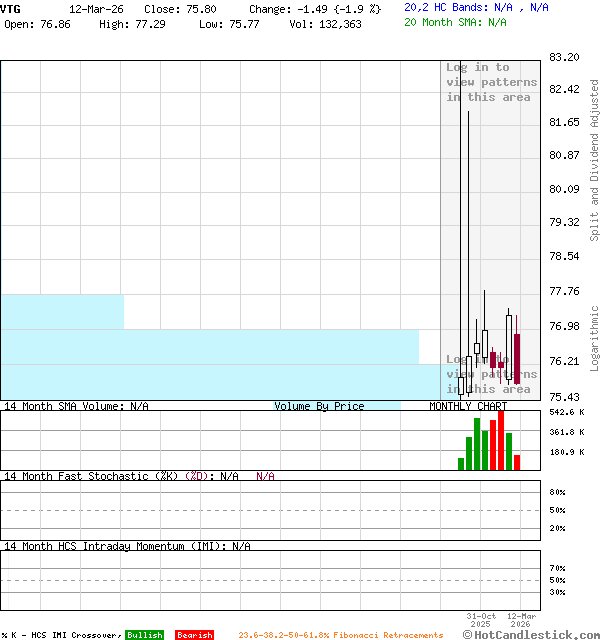Click the Volume By Price label
Image resolution: width=600 pixels, height=640 pixels.
point(319,406)
